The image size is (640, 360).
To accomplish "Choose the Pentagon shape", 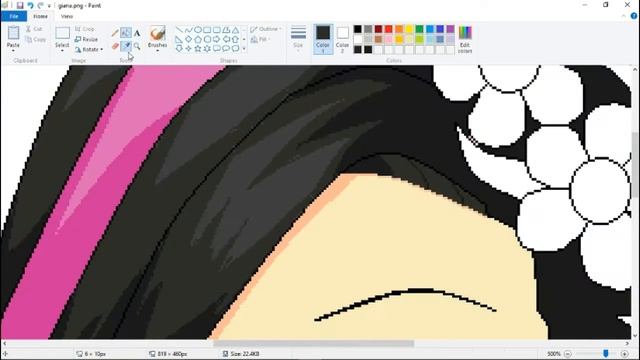I will [198, 39].
